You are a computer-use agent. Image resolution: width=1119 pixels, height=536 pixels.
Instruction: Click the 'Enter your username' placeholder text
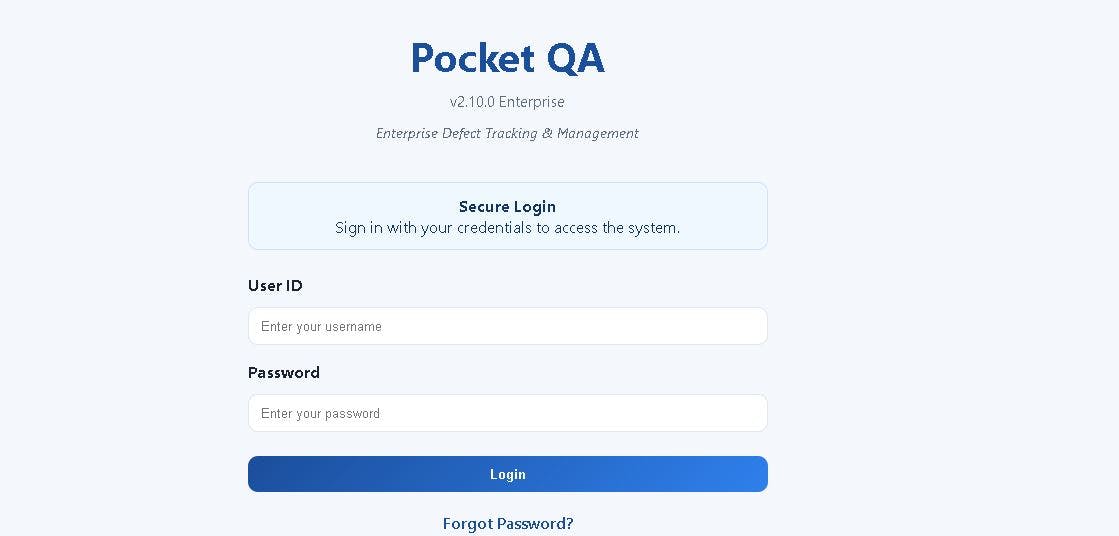(x=321, y=327)
